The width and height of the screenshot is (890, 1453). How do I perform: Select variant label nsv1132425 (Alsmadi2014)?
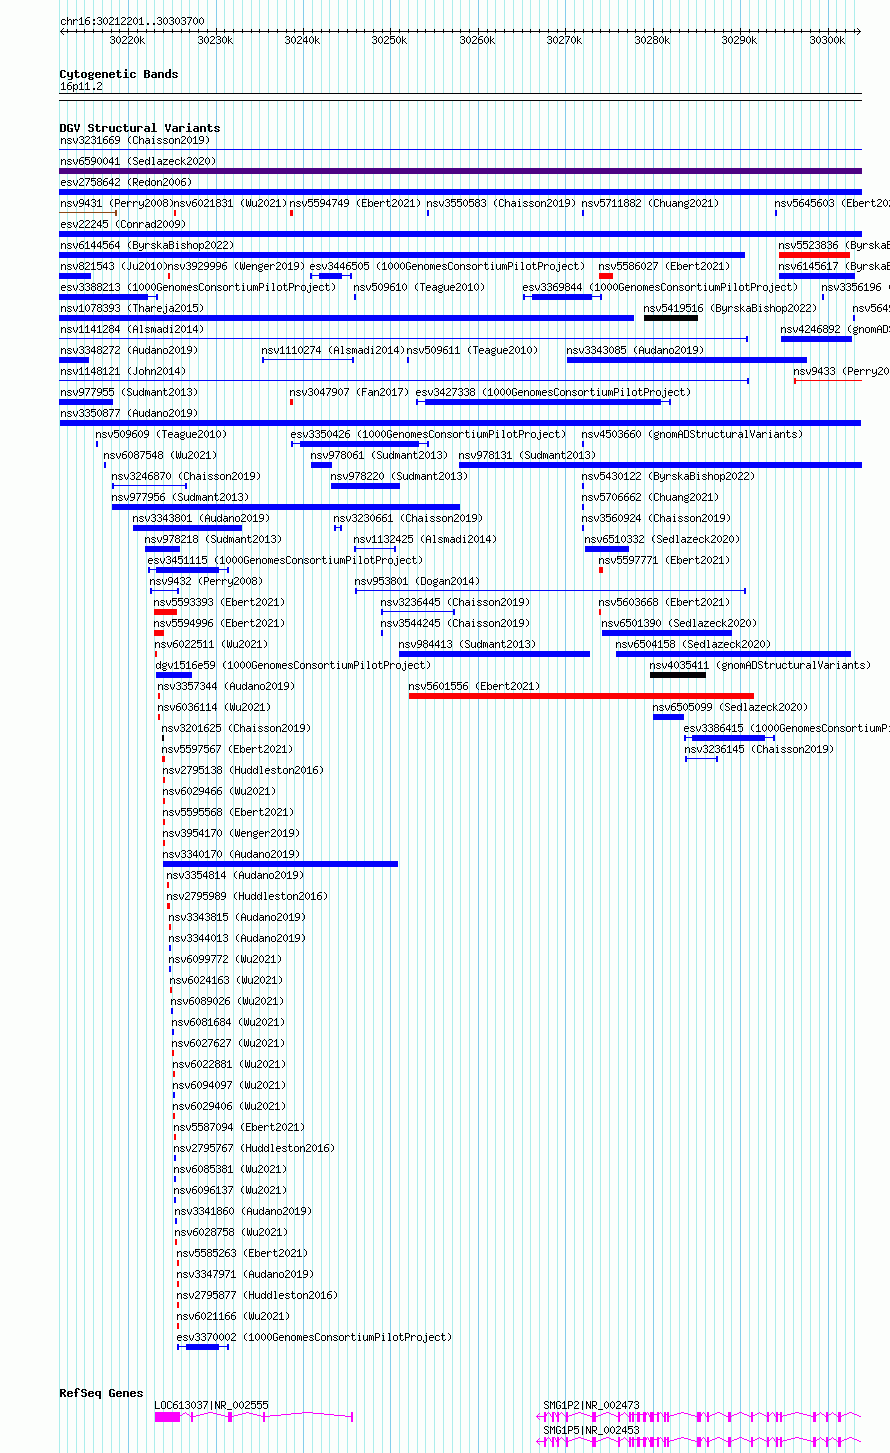click(x=426, y=540)
